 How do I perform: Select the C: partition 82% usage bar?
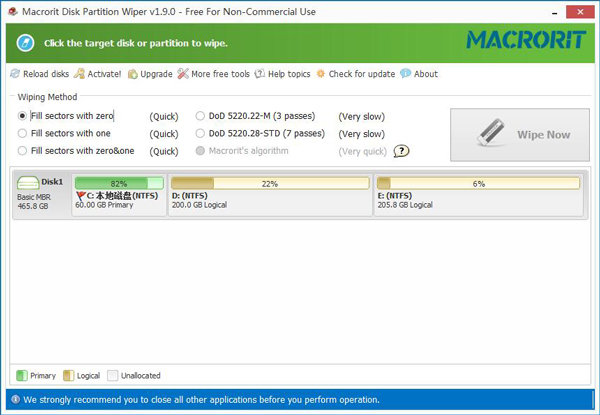[x=119, y=183]
